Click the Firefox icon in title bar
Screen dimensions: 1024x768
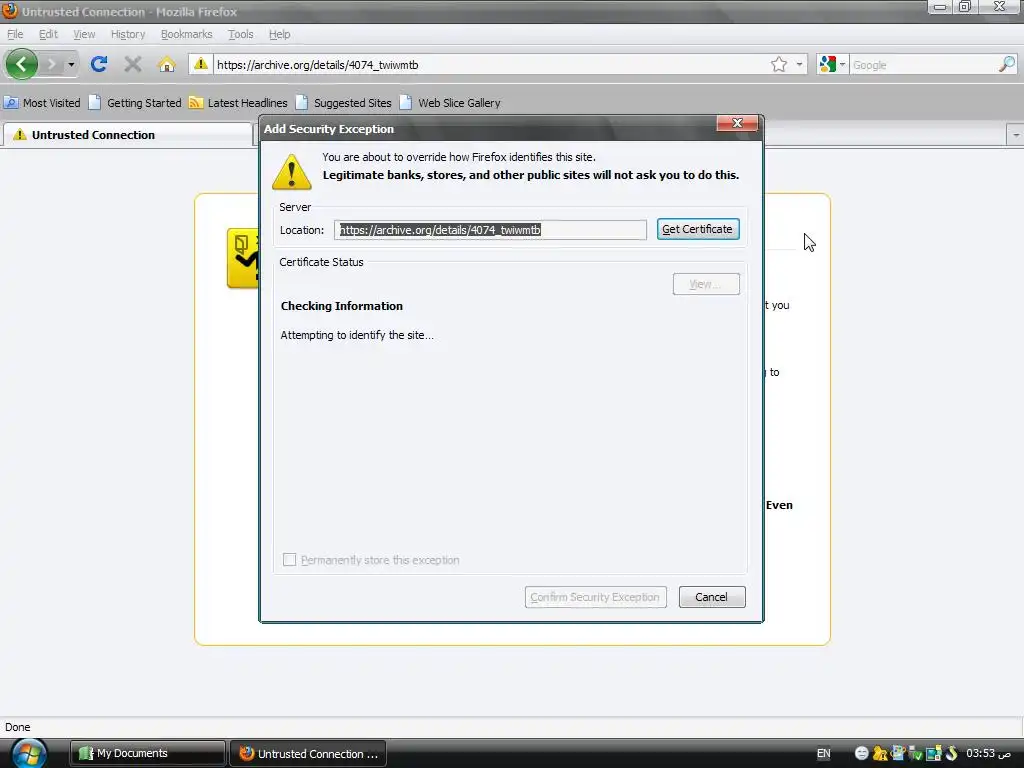click(x=10, y=11)
